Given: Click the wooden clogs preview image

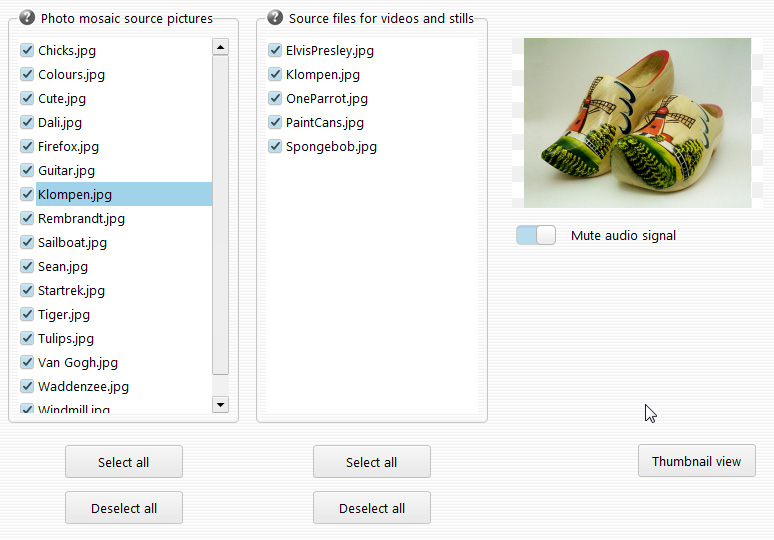Looking at the screenshot, I should coord(636,122).
